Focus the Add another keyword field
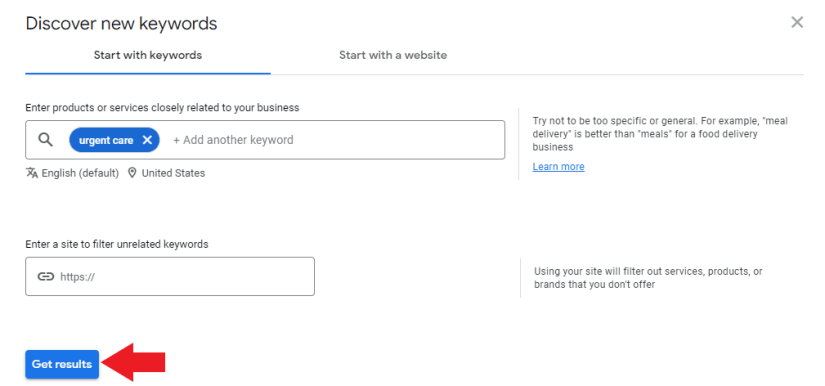Screen dimensions: 825x386 coord(337,140)
